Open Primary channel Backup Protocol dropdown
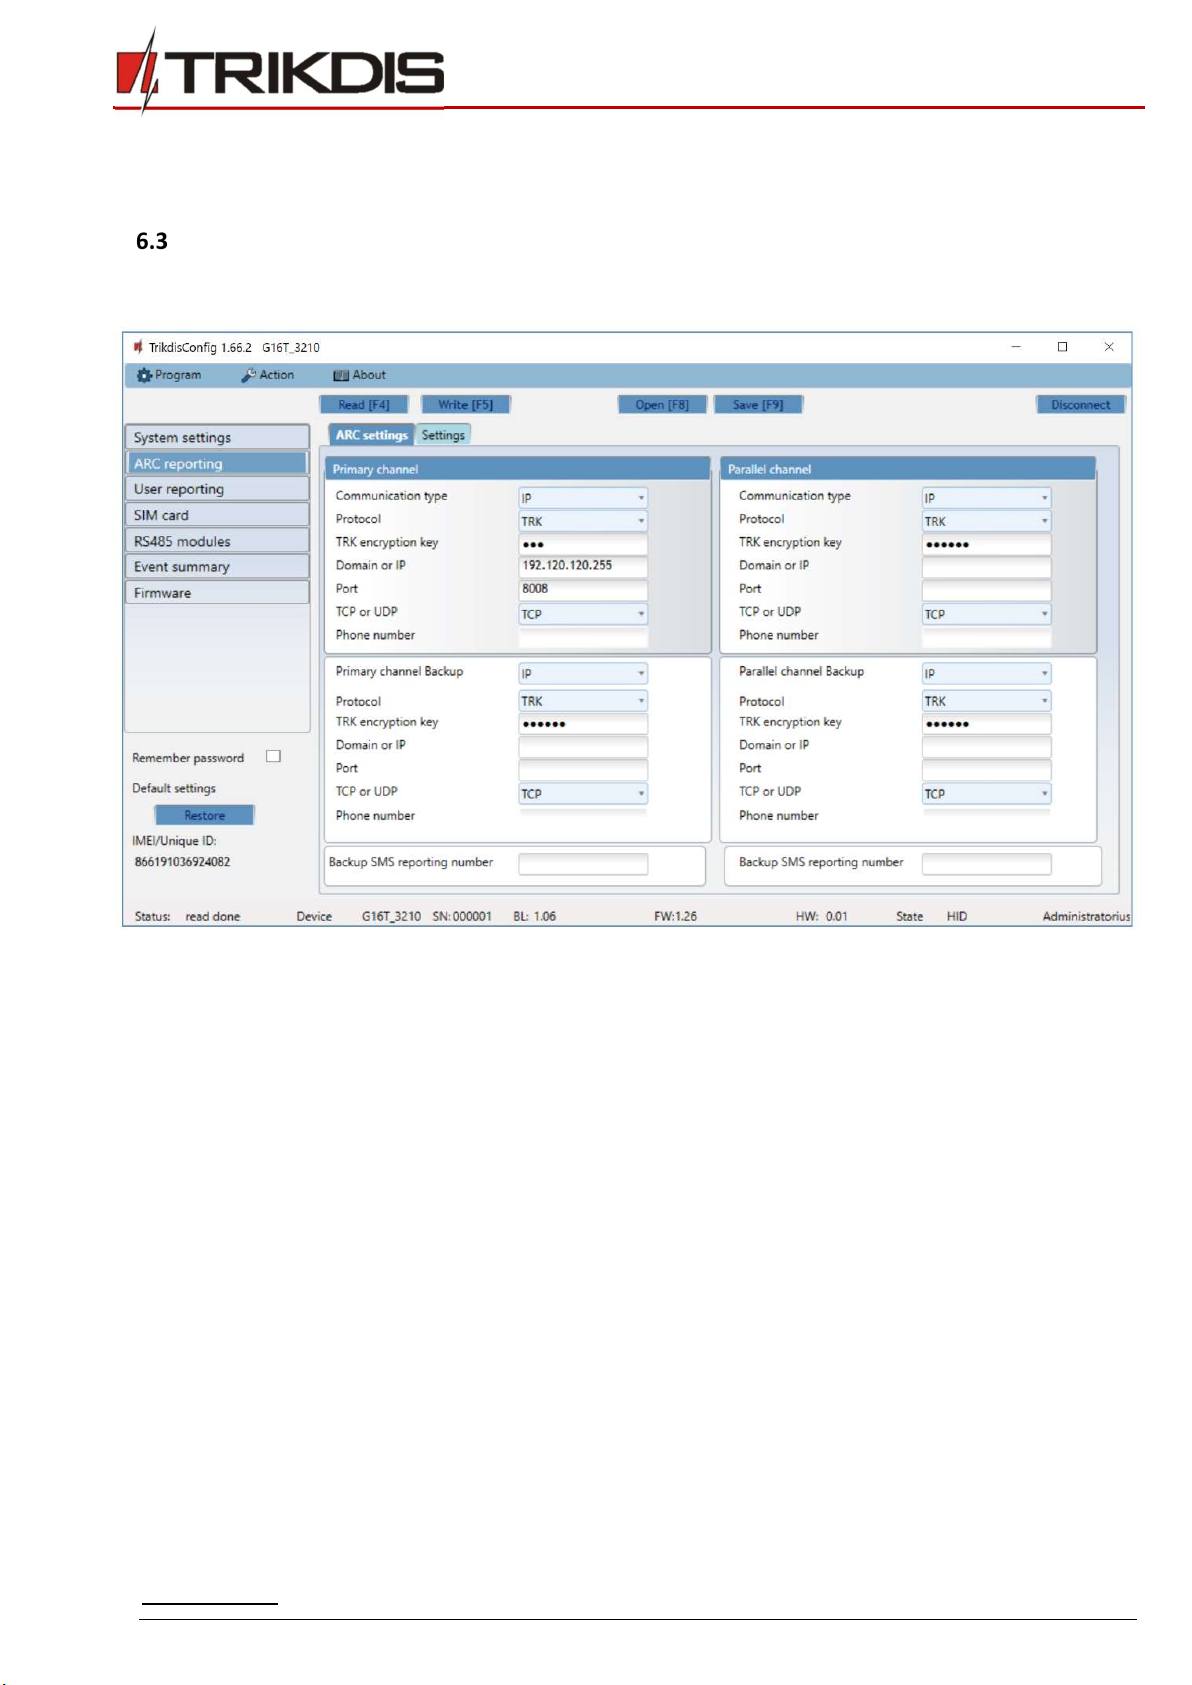Screen dimensions: 1192x1685 (x=583, y=701)
